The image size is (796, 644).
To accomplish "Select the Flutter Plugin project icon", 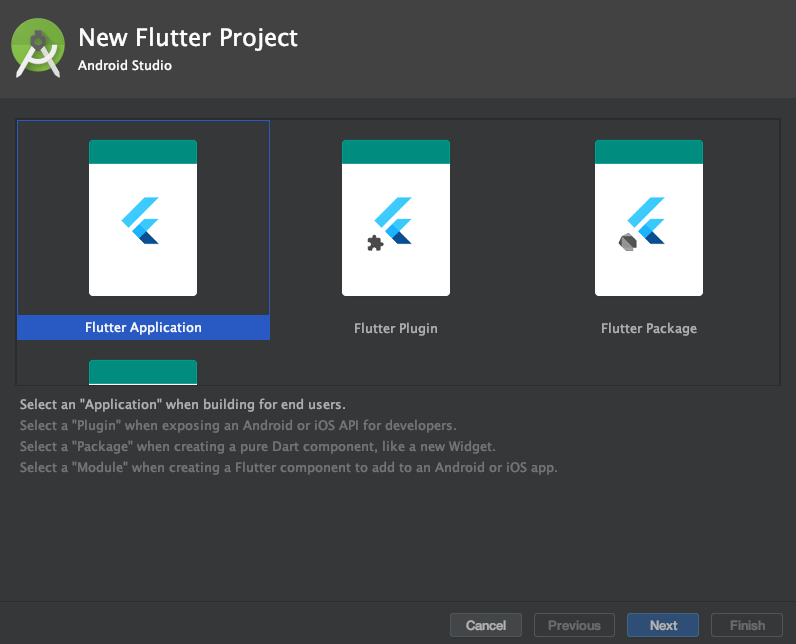I will pos(395,218).
